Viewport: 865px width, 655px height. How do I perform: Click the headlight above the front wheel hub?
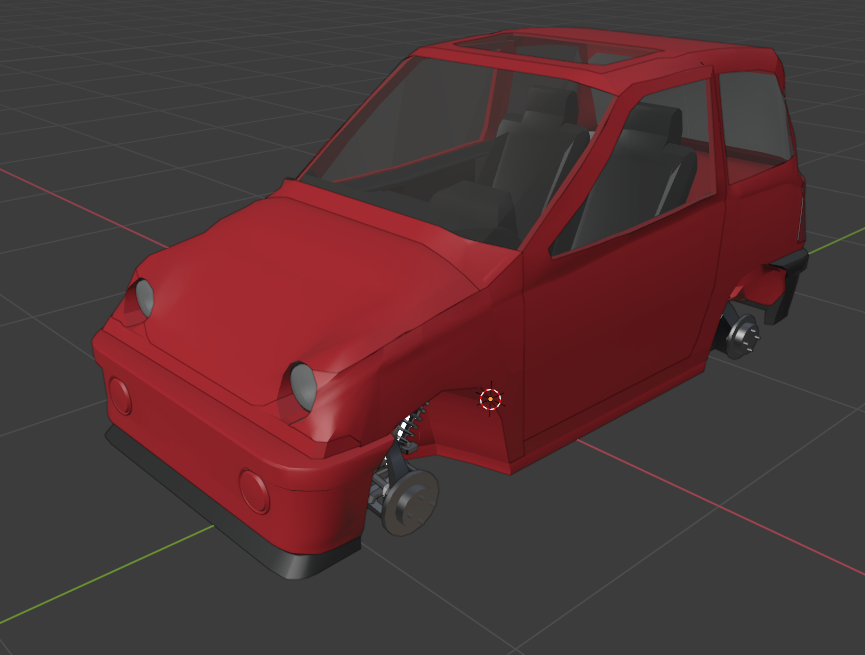[x=303, y=386]
